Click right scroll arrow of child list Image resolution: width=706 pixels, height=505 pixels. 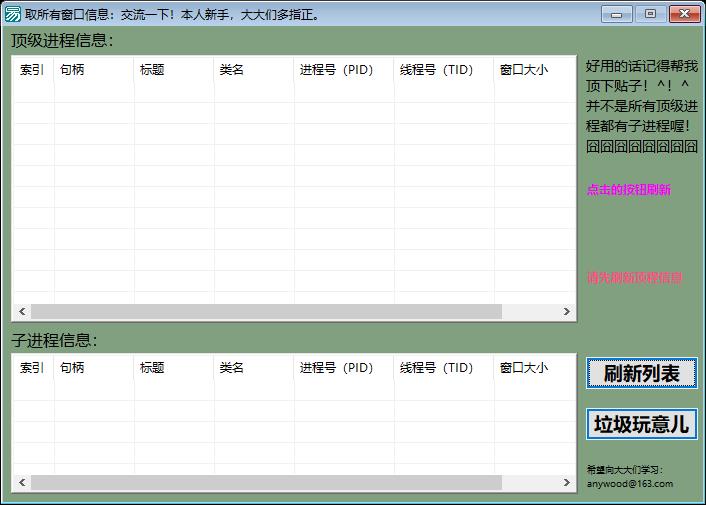566,482
